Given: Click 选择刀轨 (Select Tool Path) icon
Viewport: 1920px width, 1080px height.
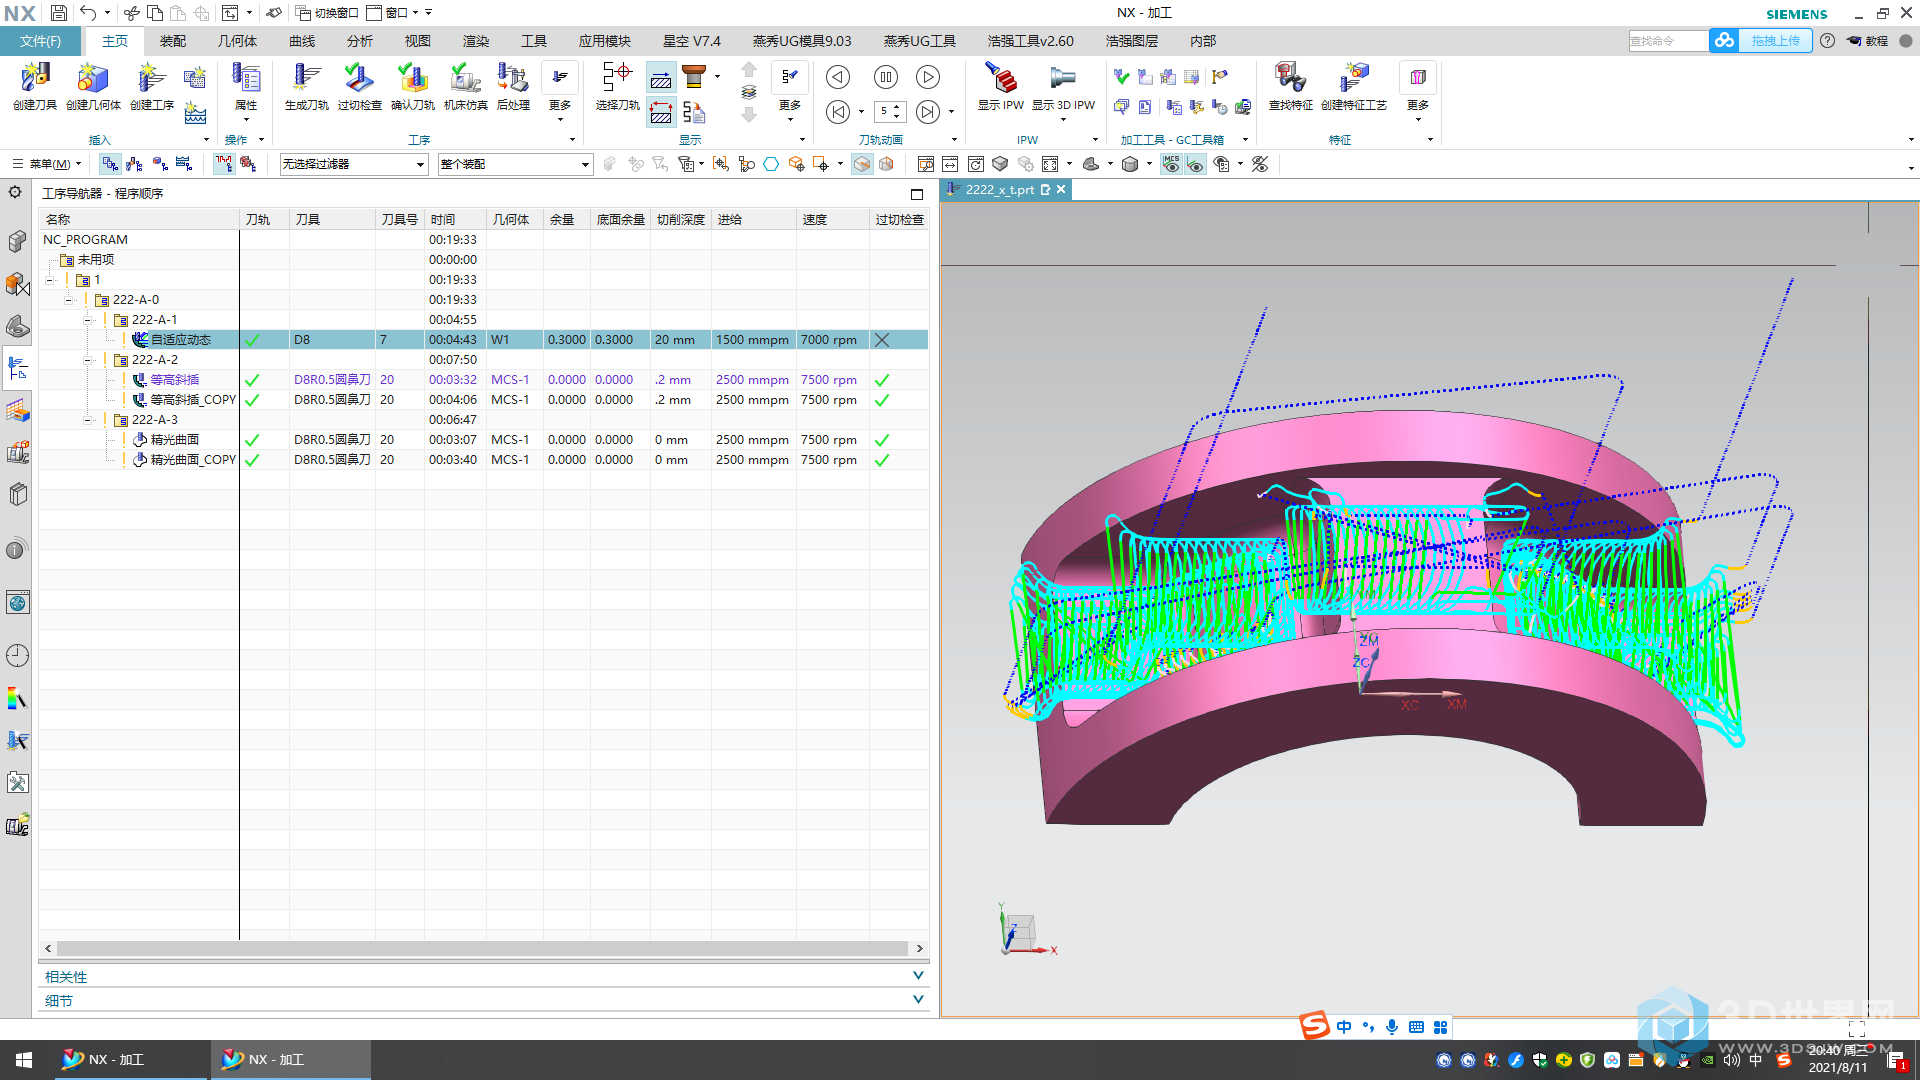Looking at the screenshot, I should [617, 86].
